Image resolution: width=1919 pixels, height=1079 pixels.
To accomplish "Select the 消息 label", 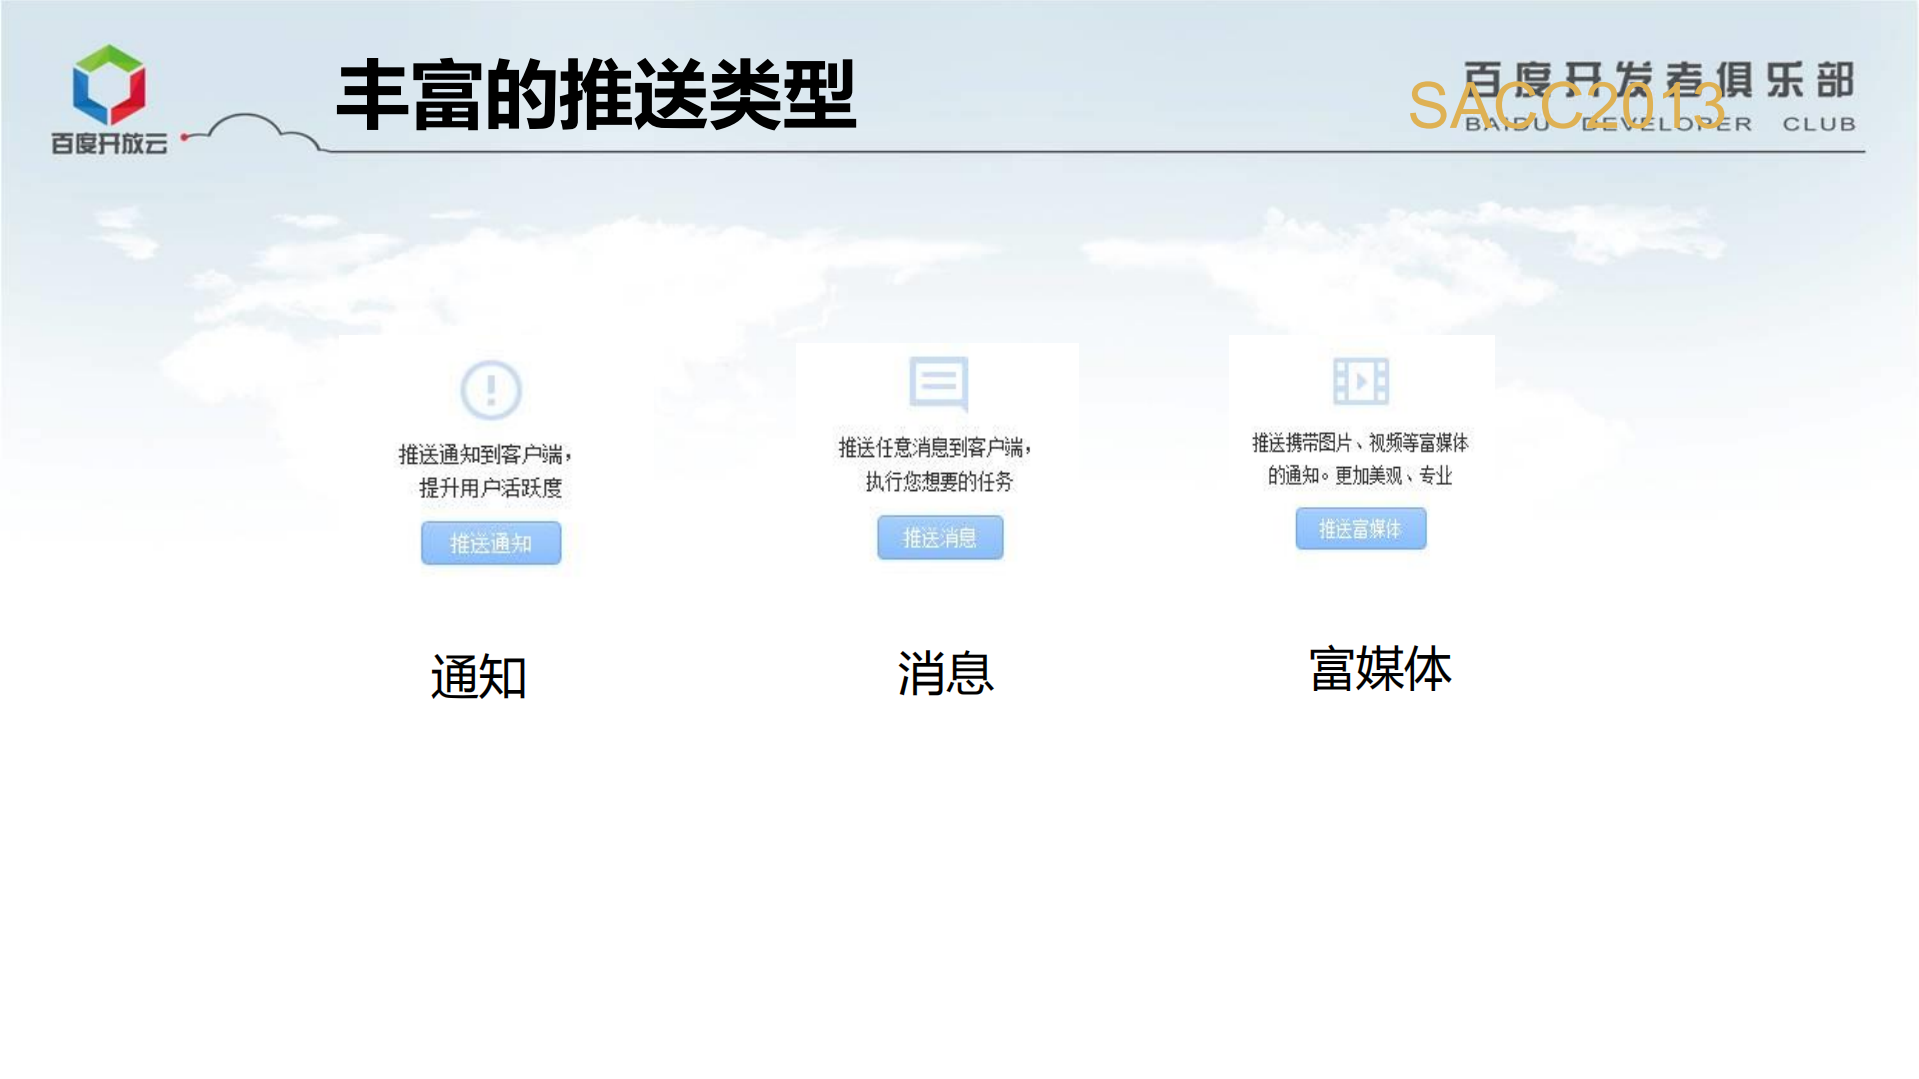I will point(944,672).
